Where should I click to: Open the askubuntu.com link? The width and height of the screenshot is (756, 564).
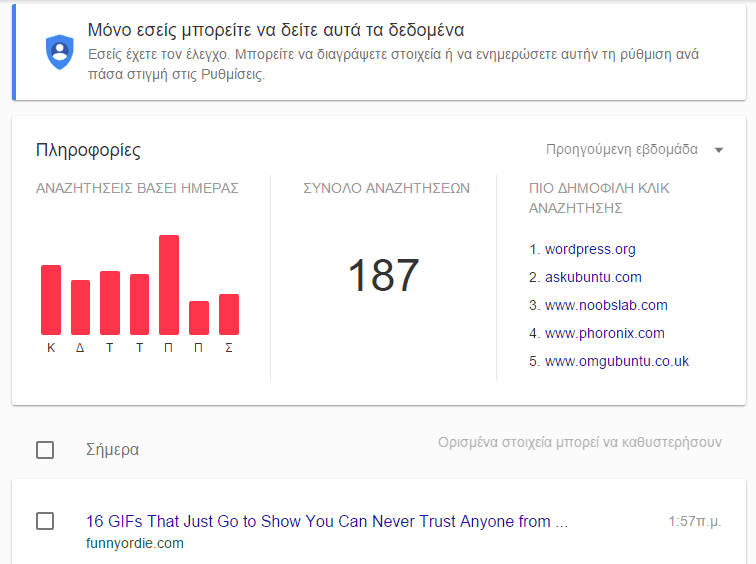click(593, 277)
